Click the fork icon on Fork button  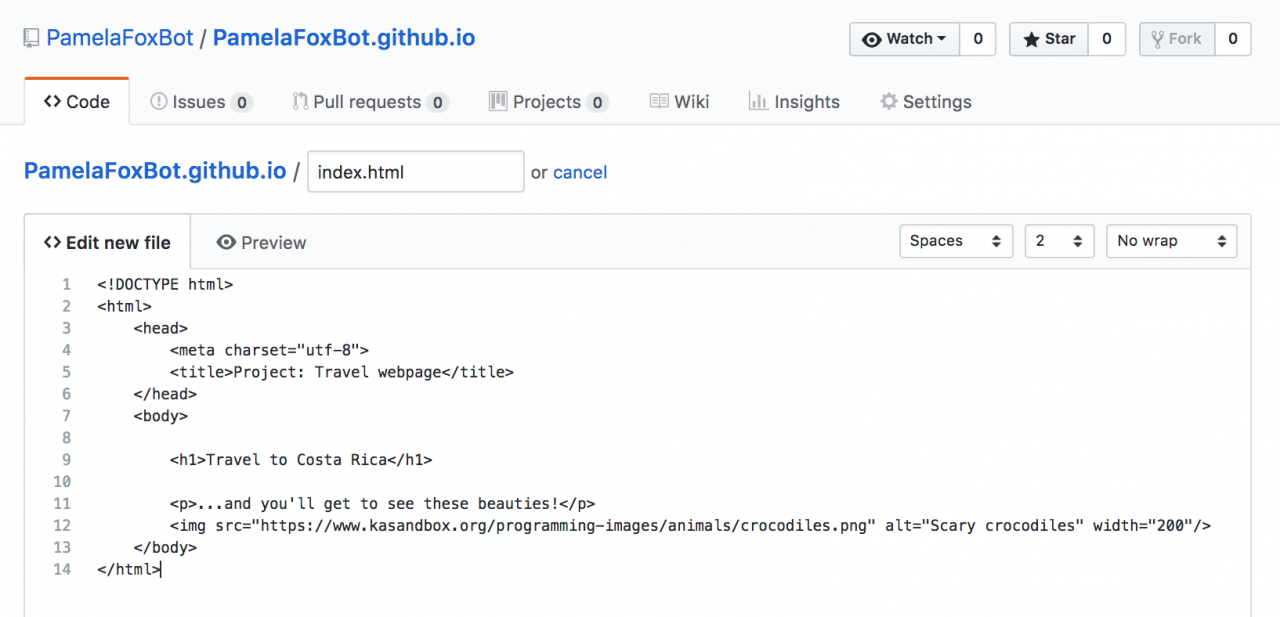[x=1158, y=39]
